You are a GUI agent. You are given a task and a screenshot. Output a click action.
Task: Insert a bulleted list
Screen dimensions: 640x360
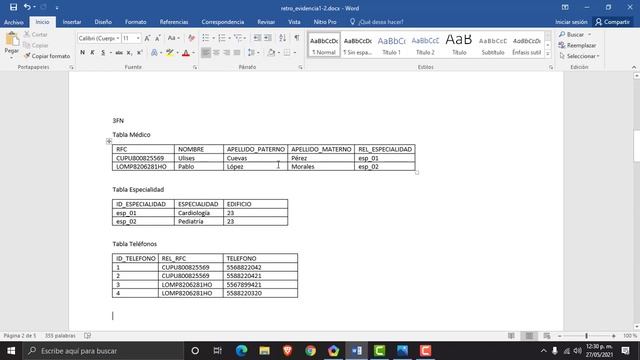click(x=206, y=38)
